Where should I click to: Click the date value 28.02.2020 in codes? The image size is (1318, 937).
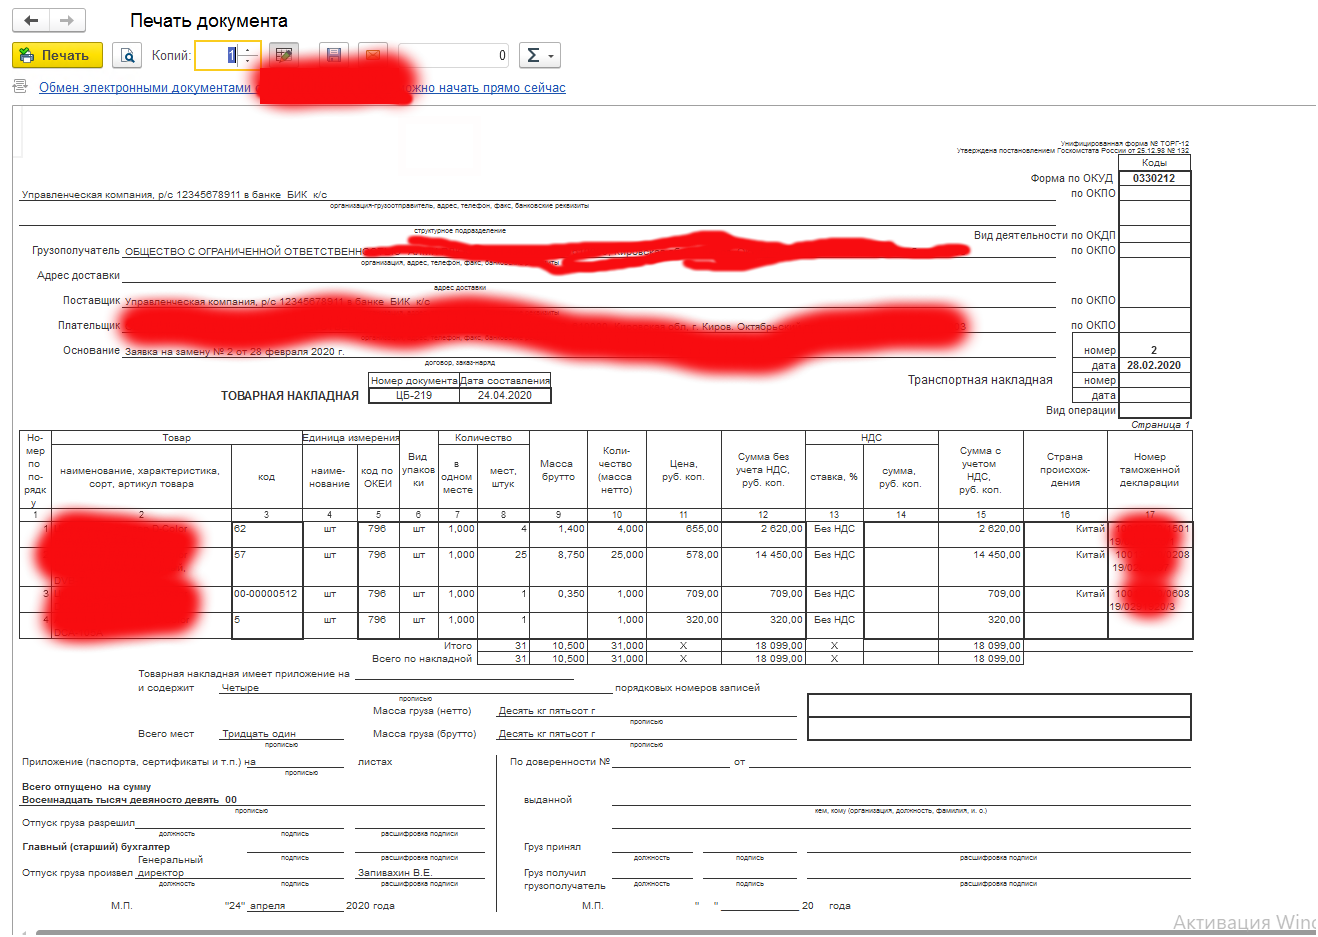coord(1154,365)
